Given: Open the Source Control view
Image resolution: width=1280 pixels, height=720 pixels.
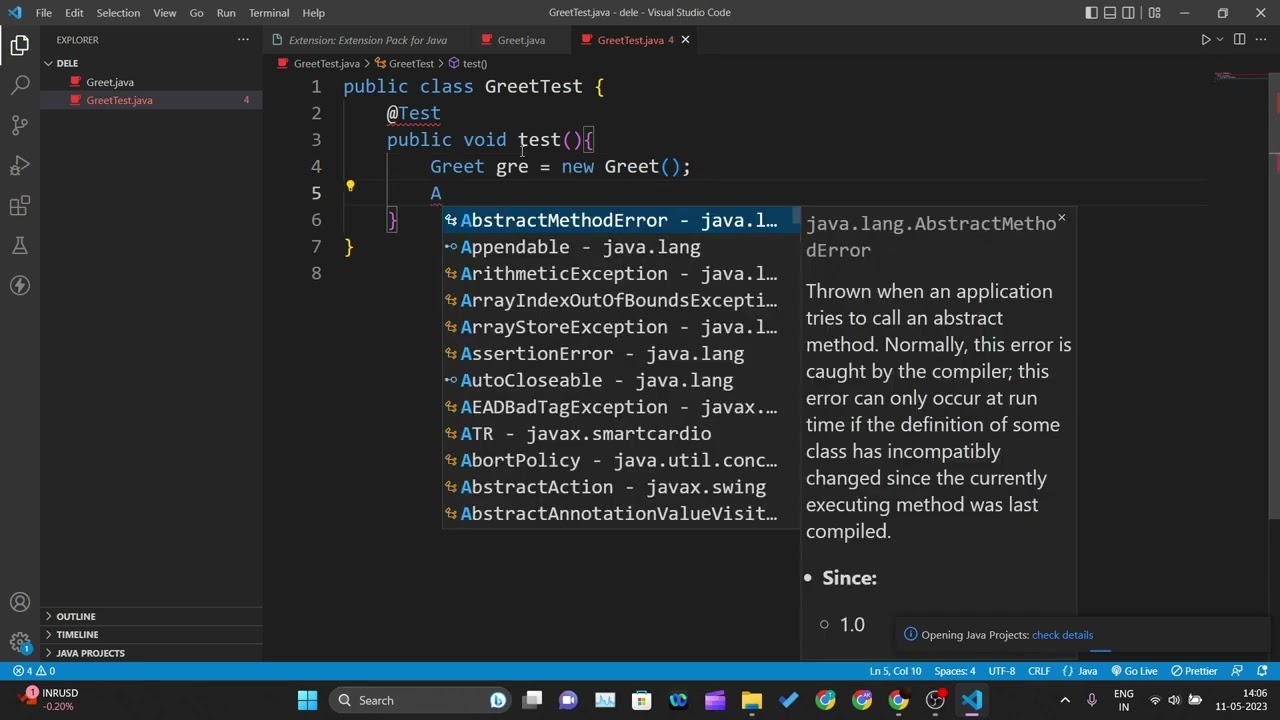Looking at the screenshot, I should (x=20, y=125).
